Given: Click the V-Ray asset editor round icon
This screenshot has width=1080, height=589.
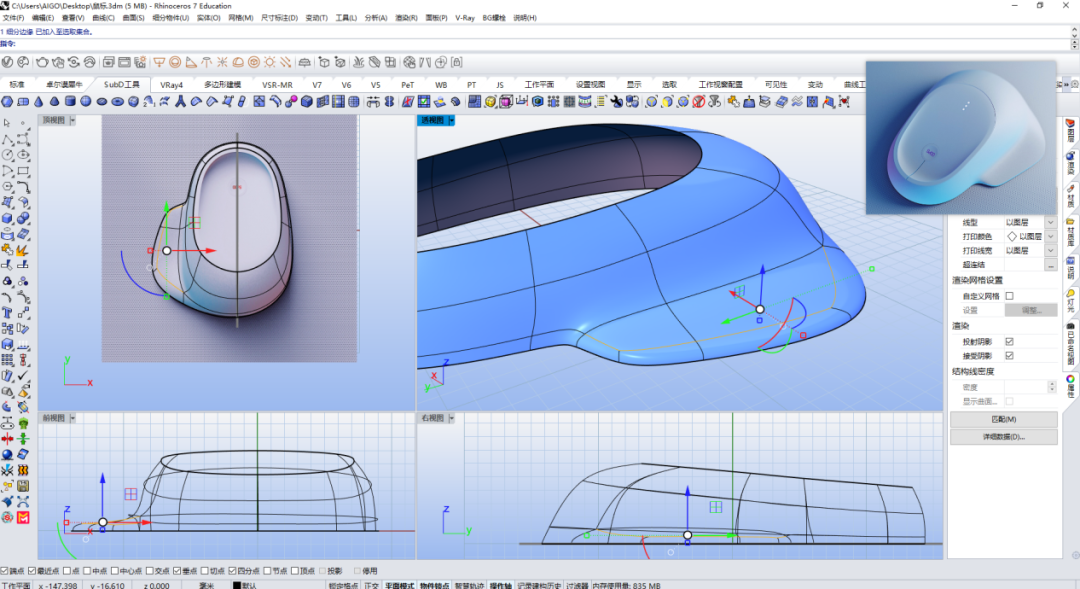Looking at the screenshot, I should pyautogui.click(x=7, y=62).
